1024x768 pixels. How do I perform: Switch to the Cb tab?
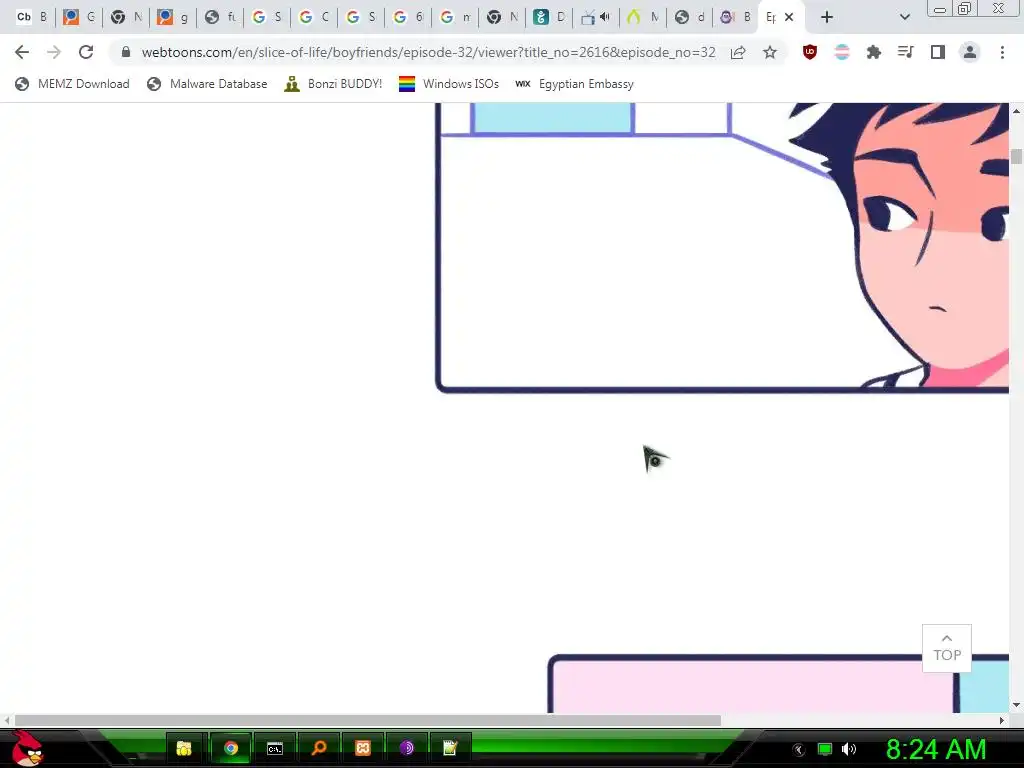[x=31, y=17]
